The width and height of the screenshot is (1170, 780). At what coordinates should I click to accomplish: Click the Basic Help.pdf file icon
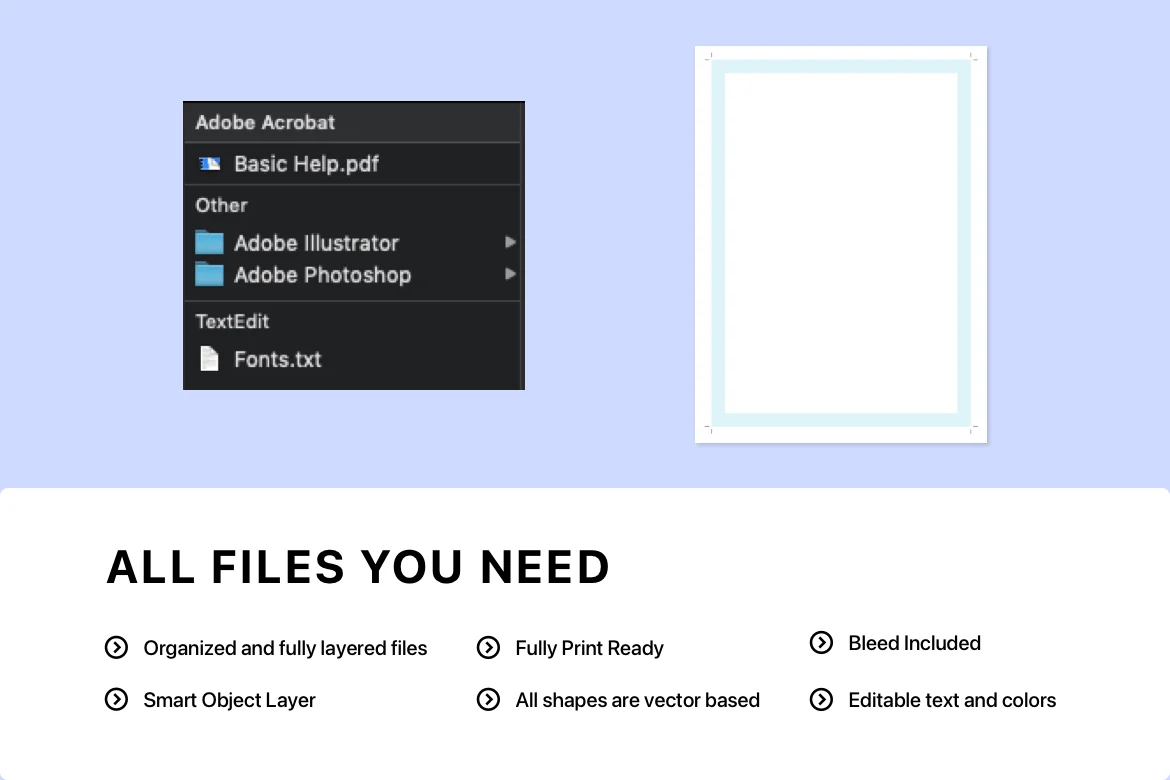[210, 164]
